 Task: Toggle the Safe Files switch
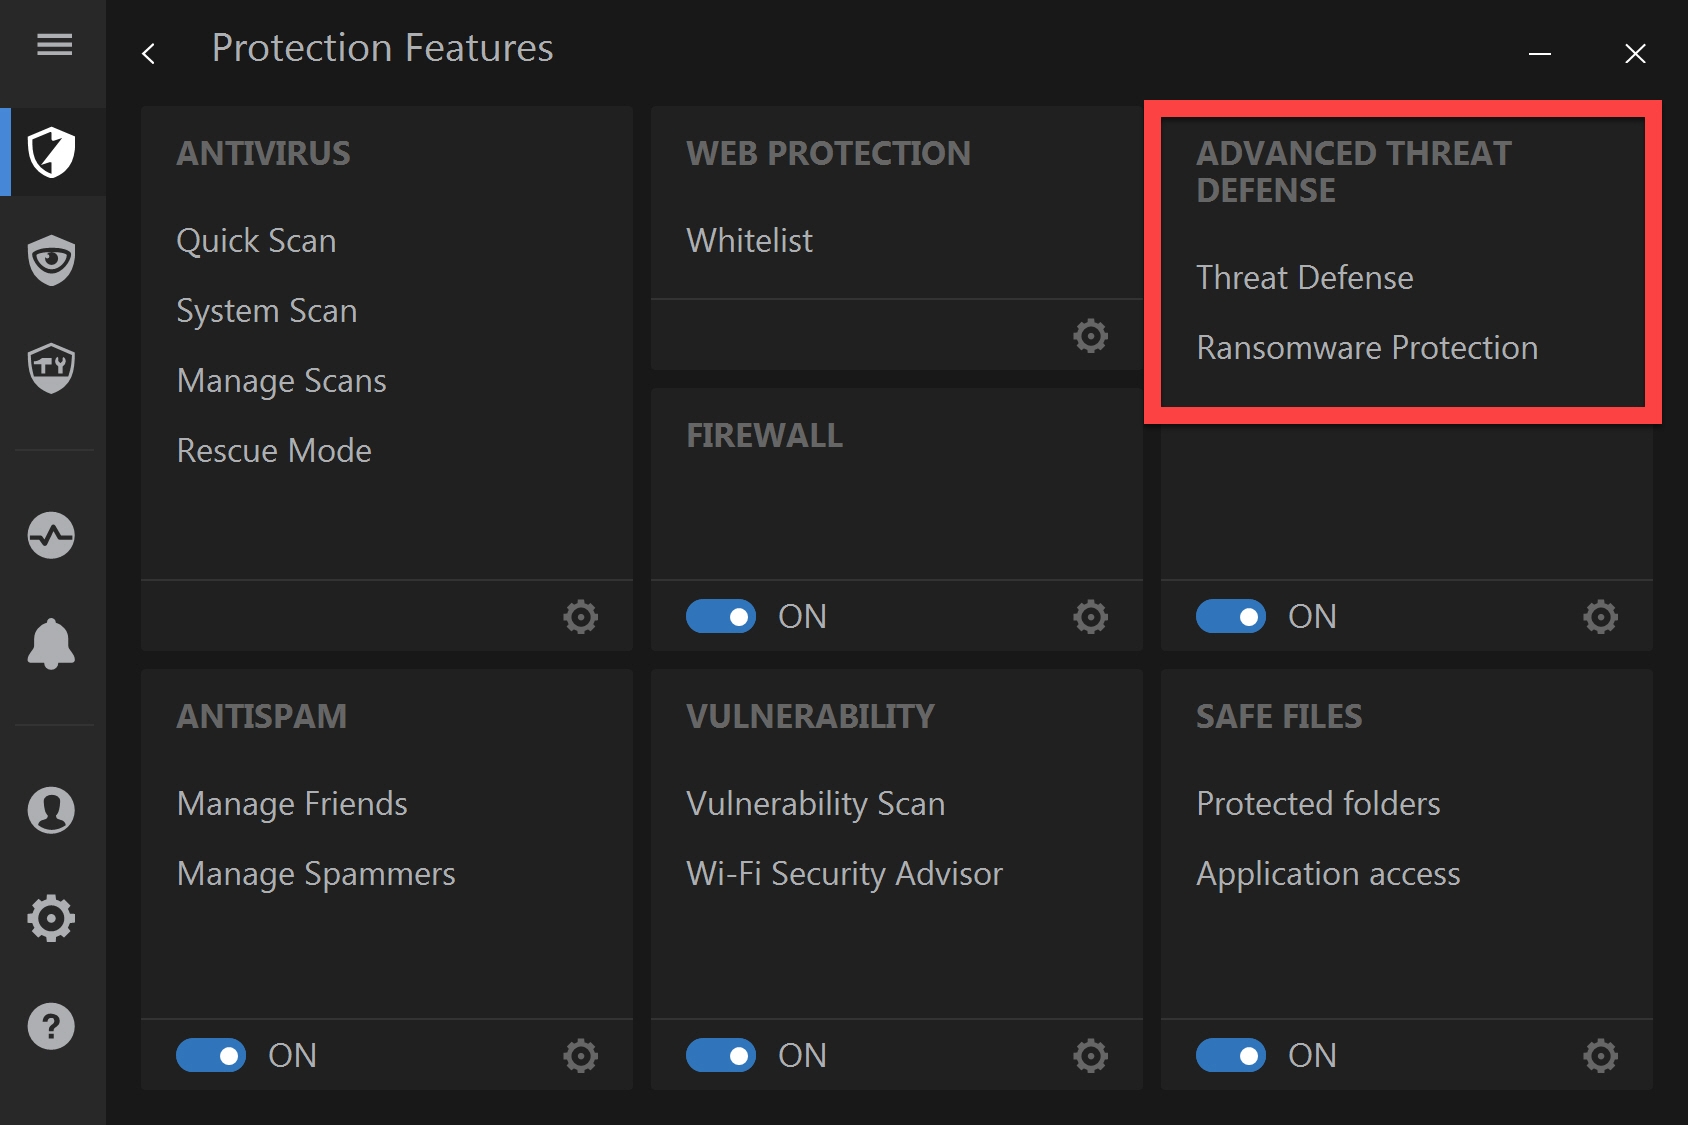coord(1231,1056)
